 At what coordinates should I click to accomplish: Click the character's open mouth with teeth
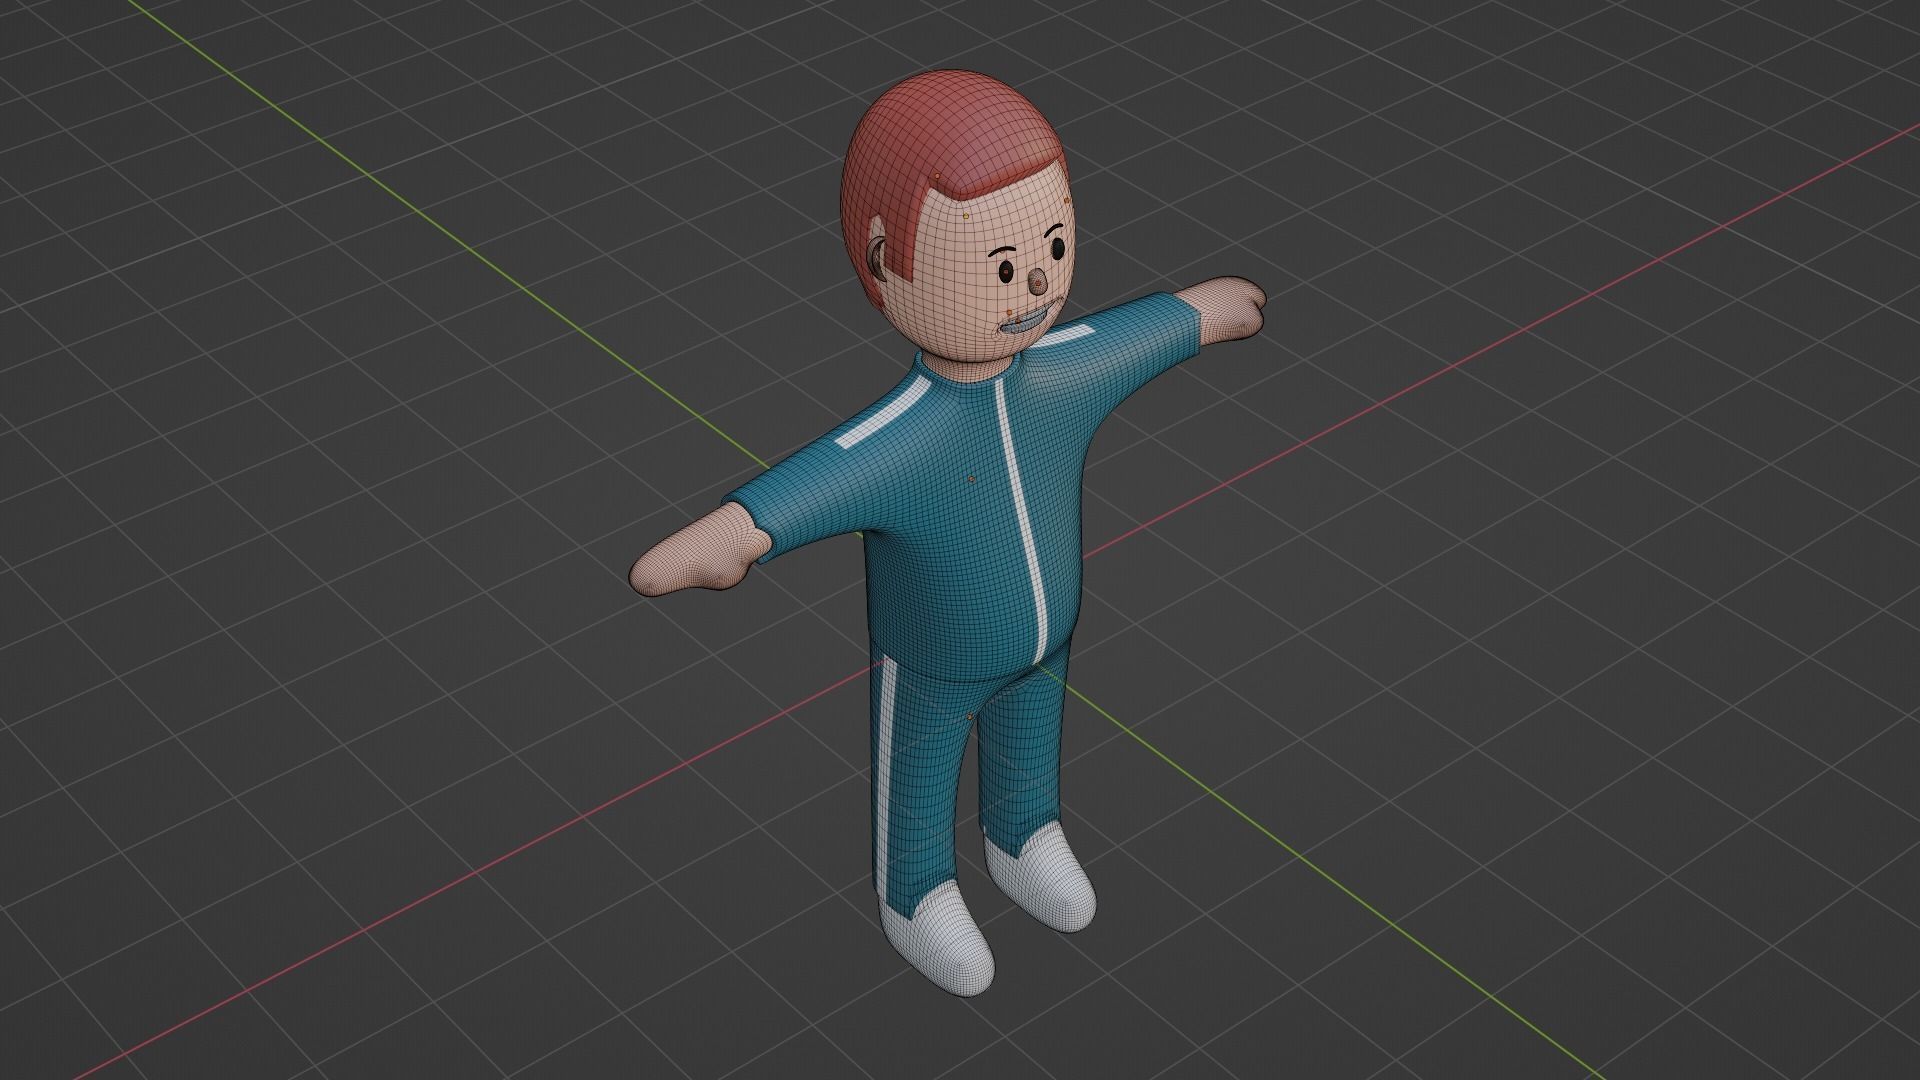(1024, 322)
